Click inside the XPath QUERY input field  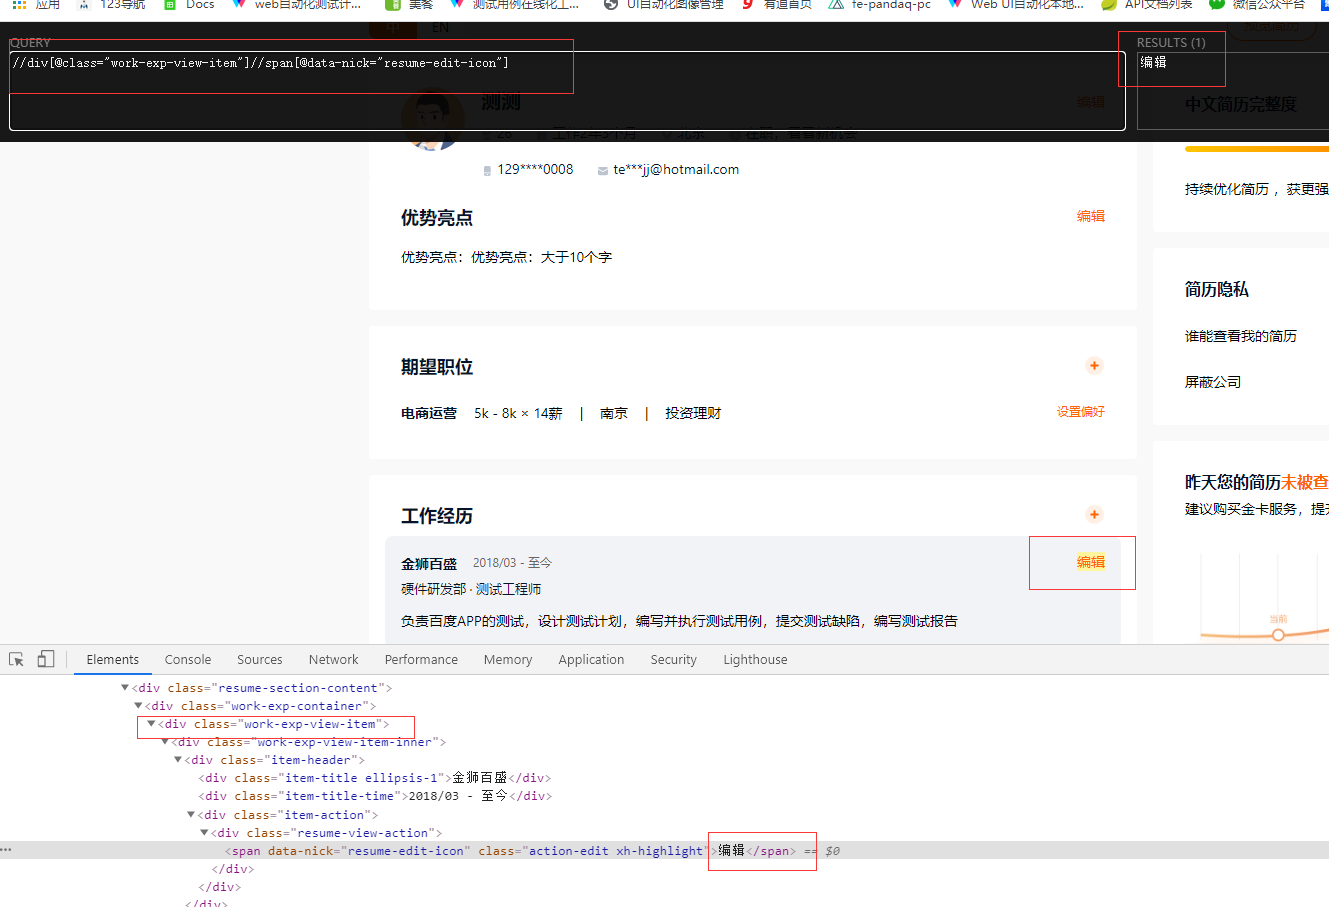290,64
